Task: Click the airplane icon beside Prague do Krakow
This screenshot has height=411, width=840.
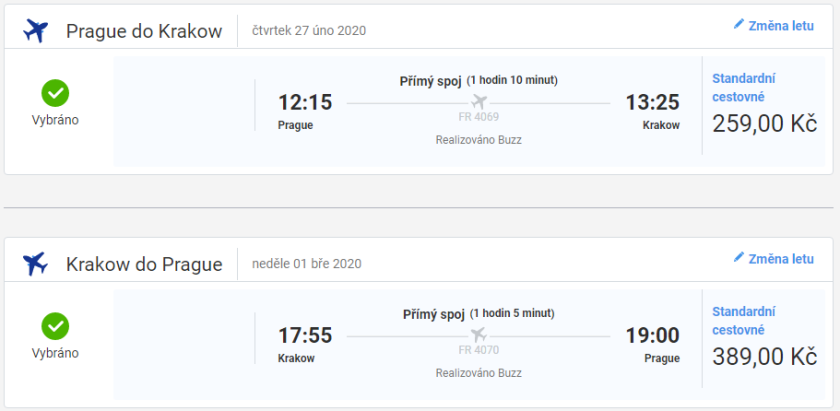Action: pyautogui.click(x=35, y=31)
